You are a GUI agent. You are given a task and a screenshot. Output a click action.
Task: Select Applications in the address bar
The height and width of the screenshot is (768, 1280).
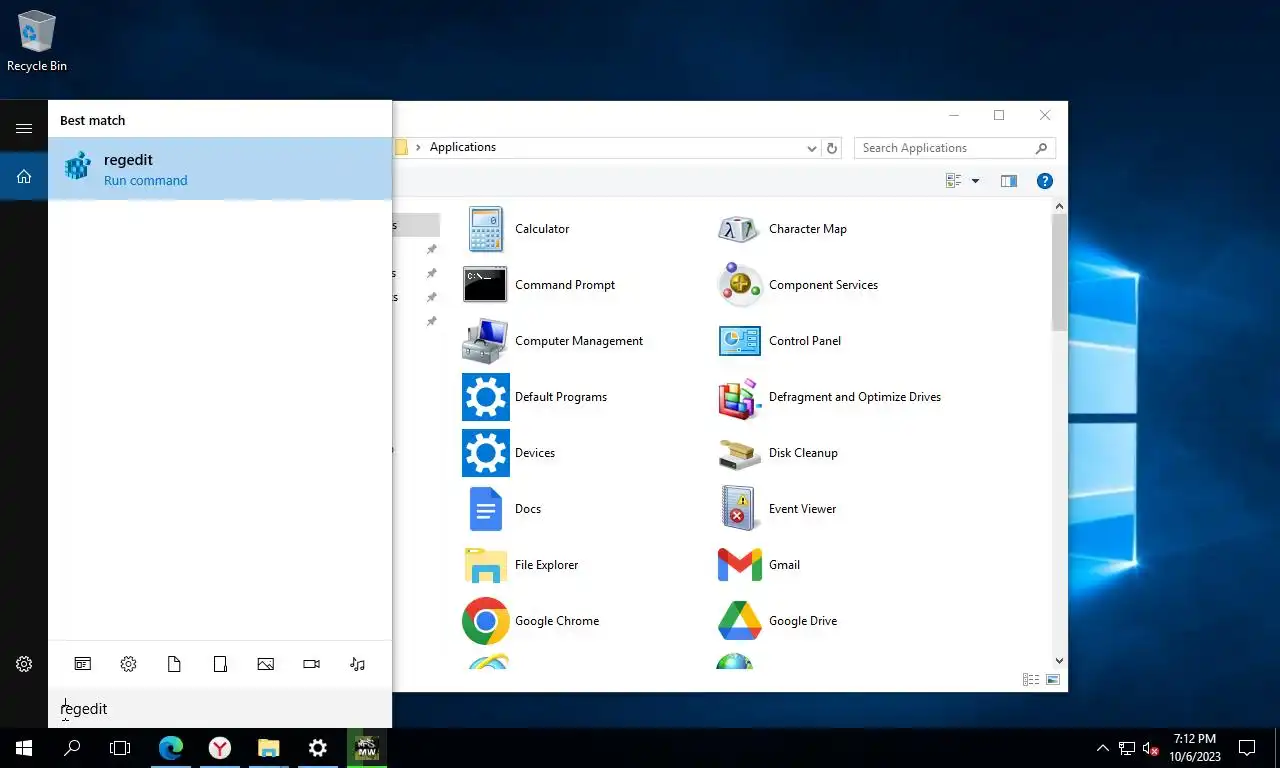[463, 147]
